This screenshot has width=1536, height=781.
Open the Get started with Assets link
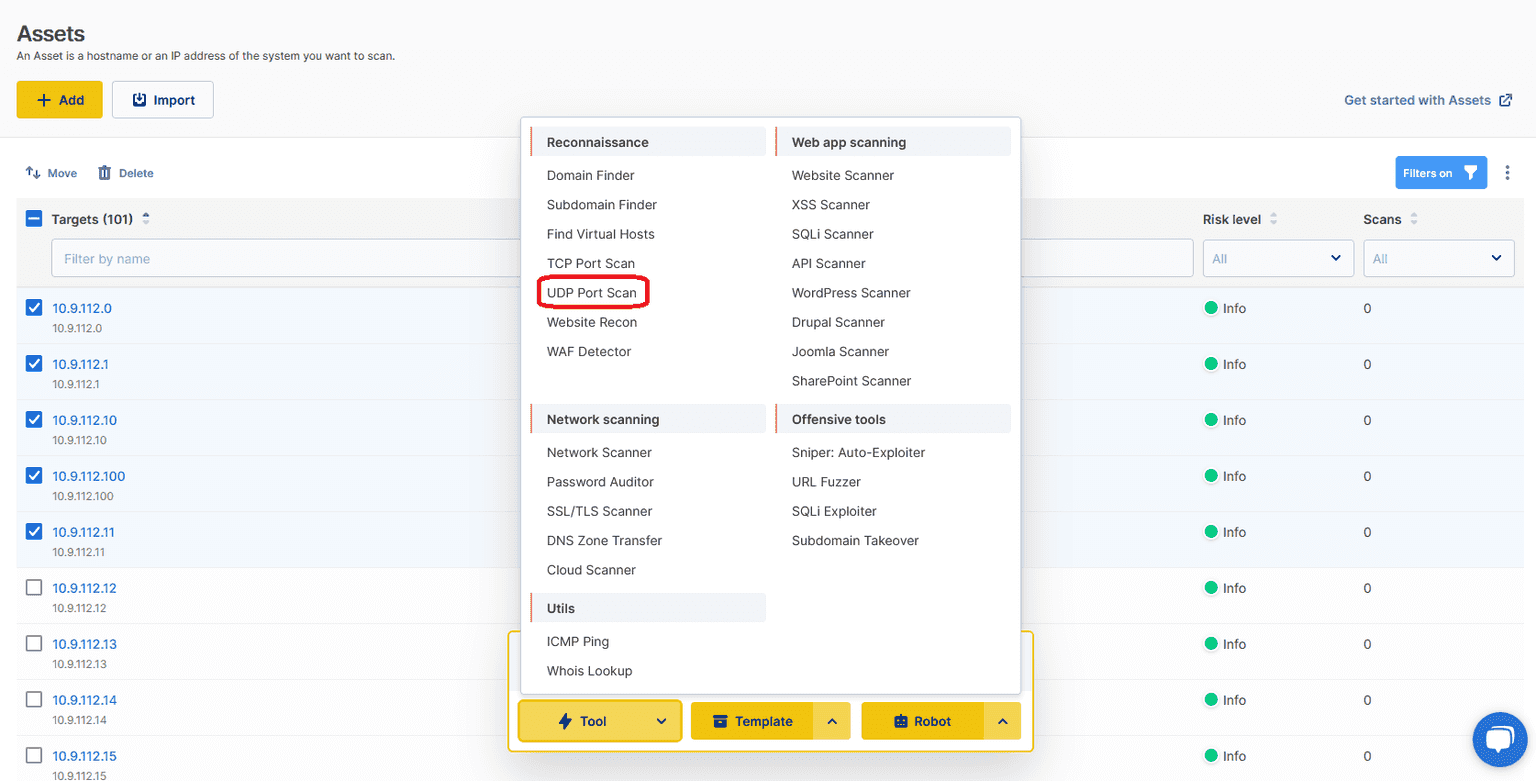1420,99
